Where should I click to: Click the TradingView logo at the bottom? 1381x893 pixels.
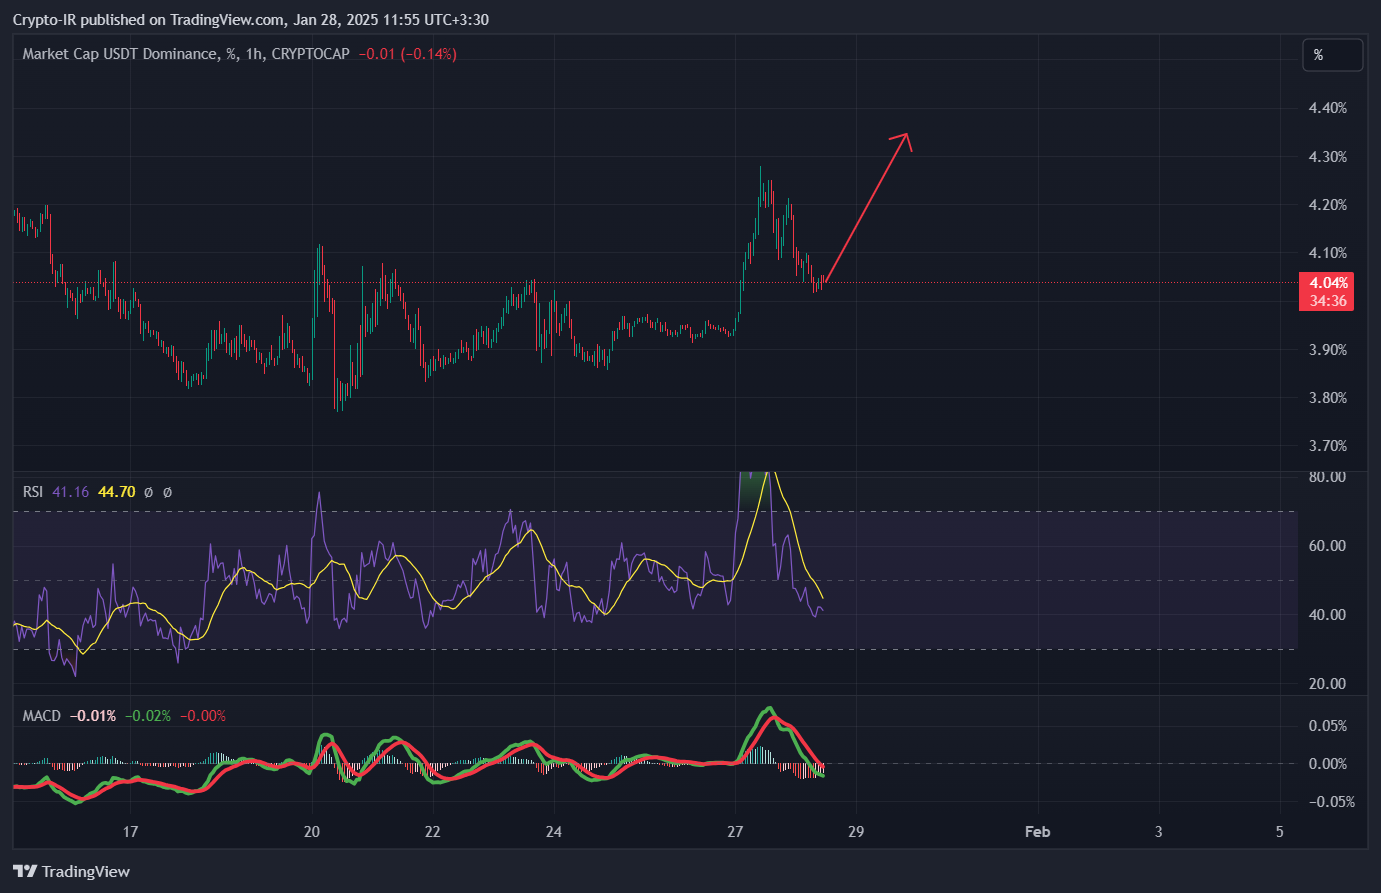point(71,871)
